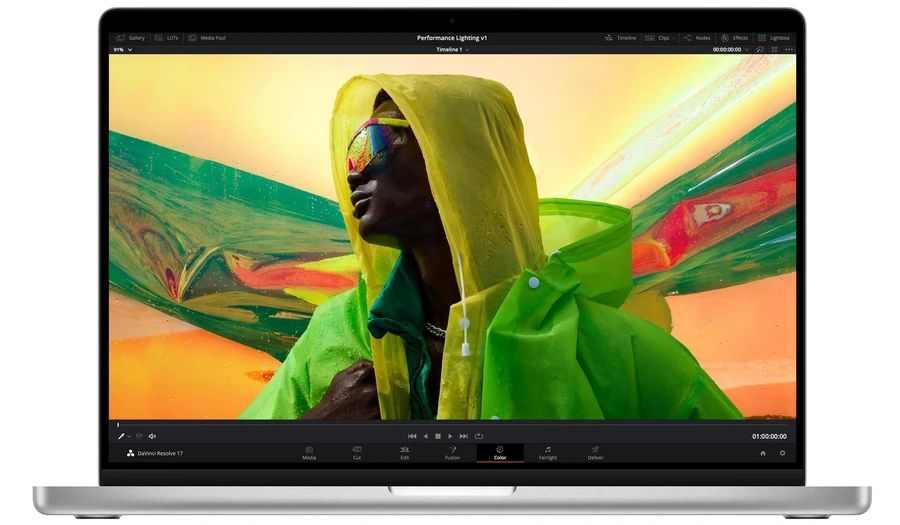Play the clip in reverse
Viewport: 900px width, 525px height.
click(x=425, y=437)
